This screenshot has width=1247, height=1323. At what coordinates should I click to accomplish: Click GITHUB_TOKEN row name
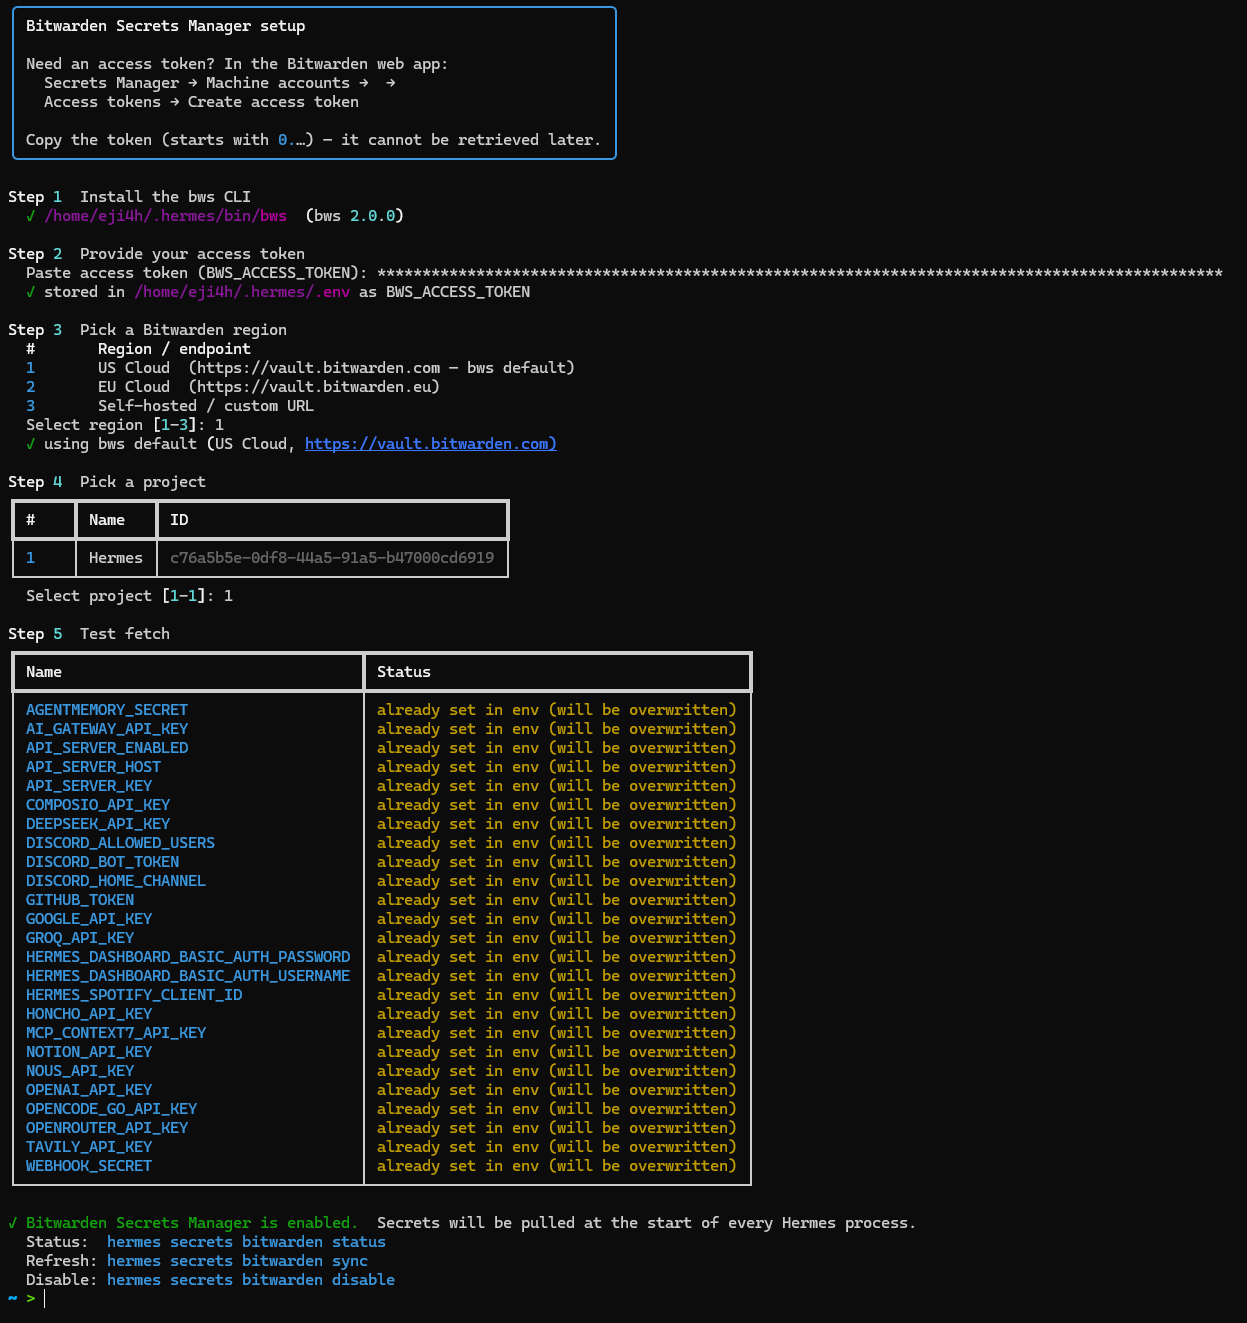point(80,900)
